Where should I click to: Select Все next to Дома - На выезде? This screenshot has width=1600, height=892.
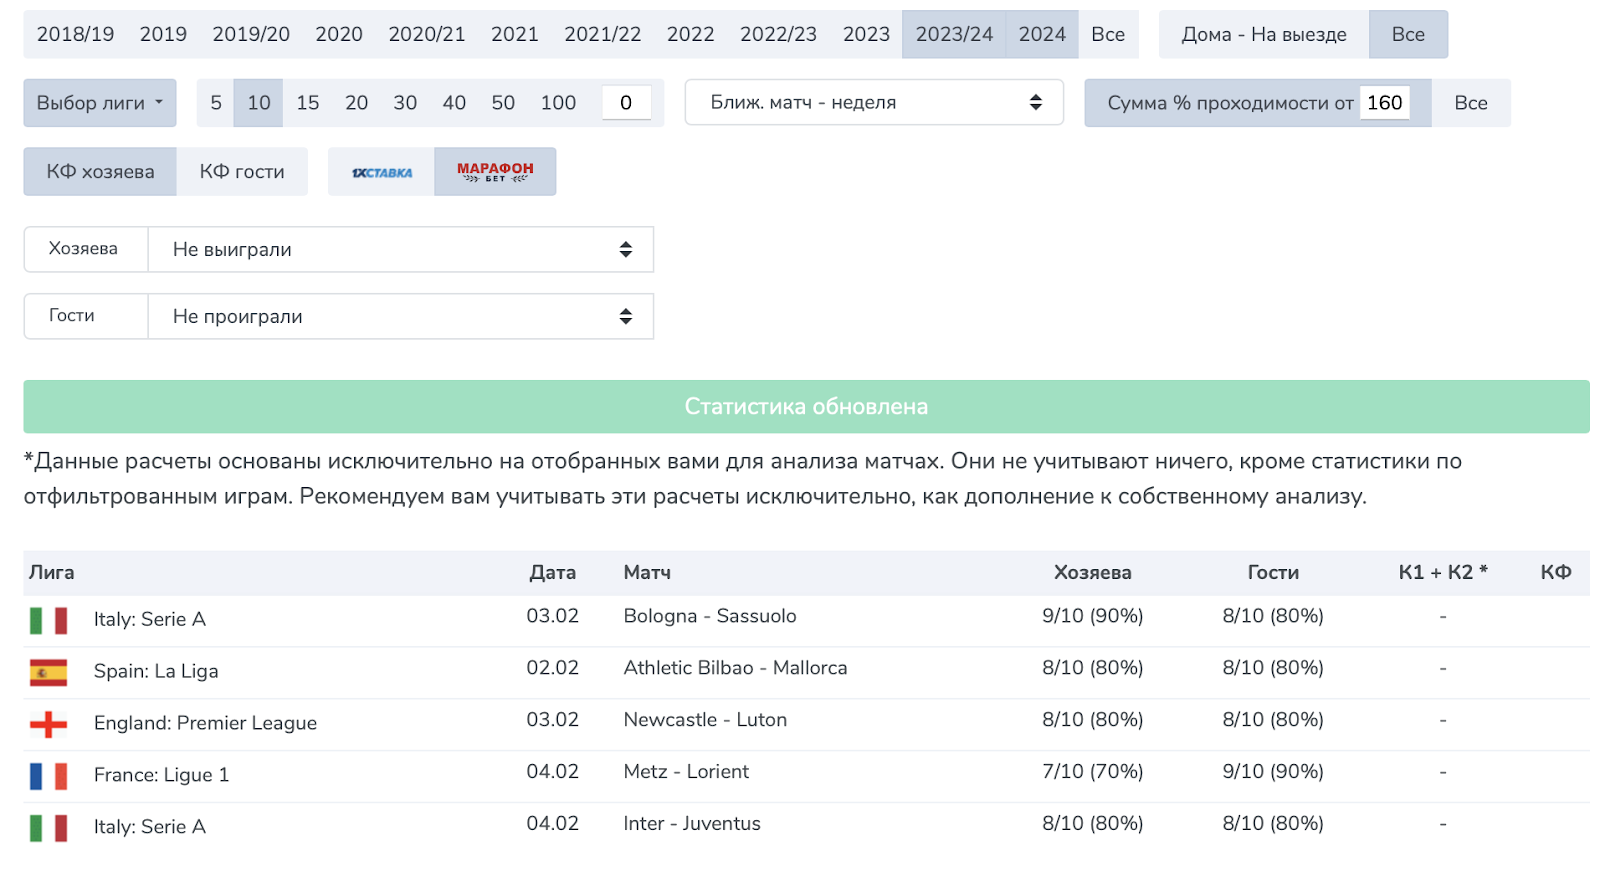coord(1408,34)
